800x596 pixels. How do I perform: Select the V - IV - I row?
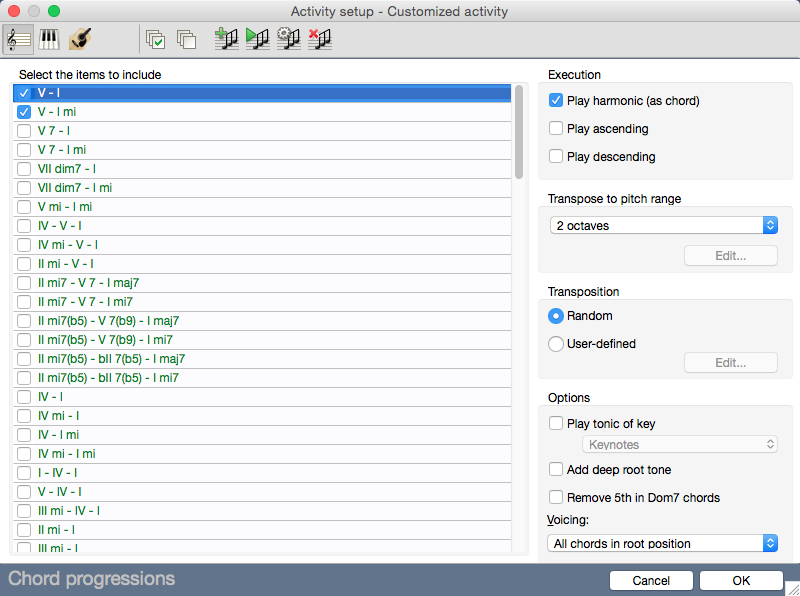click(x=262, y=492)
